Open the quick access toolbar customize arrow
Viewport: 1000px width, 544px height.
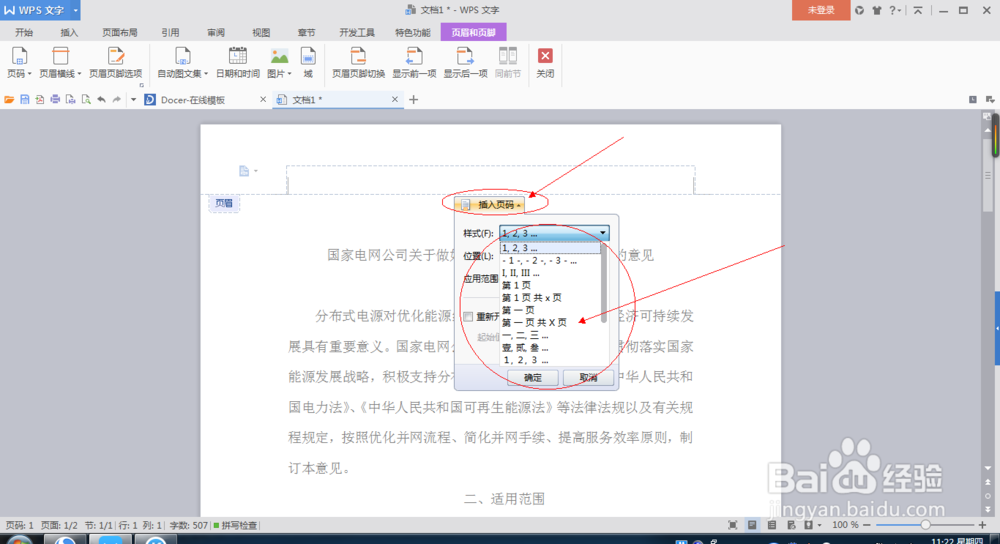133,99
